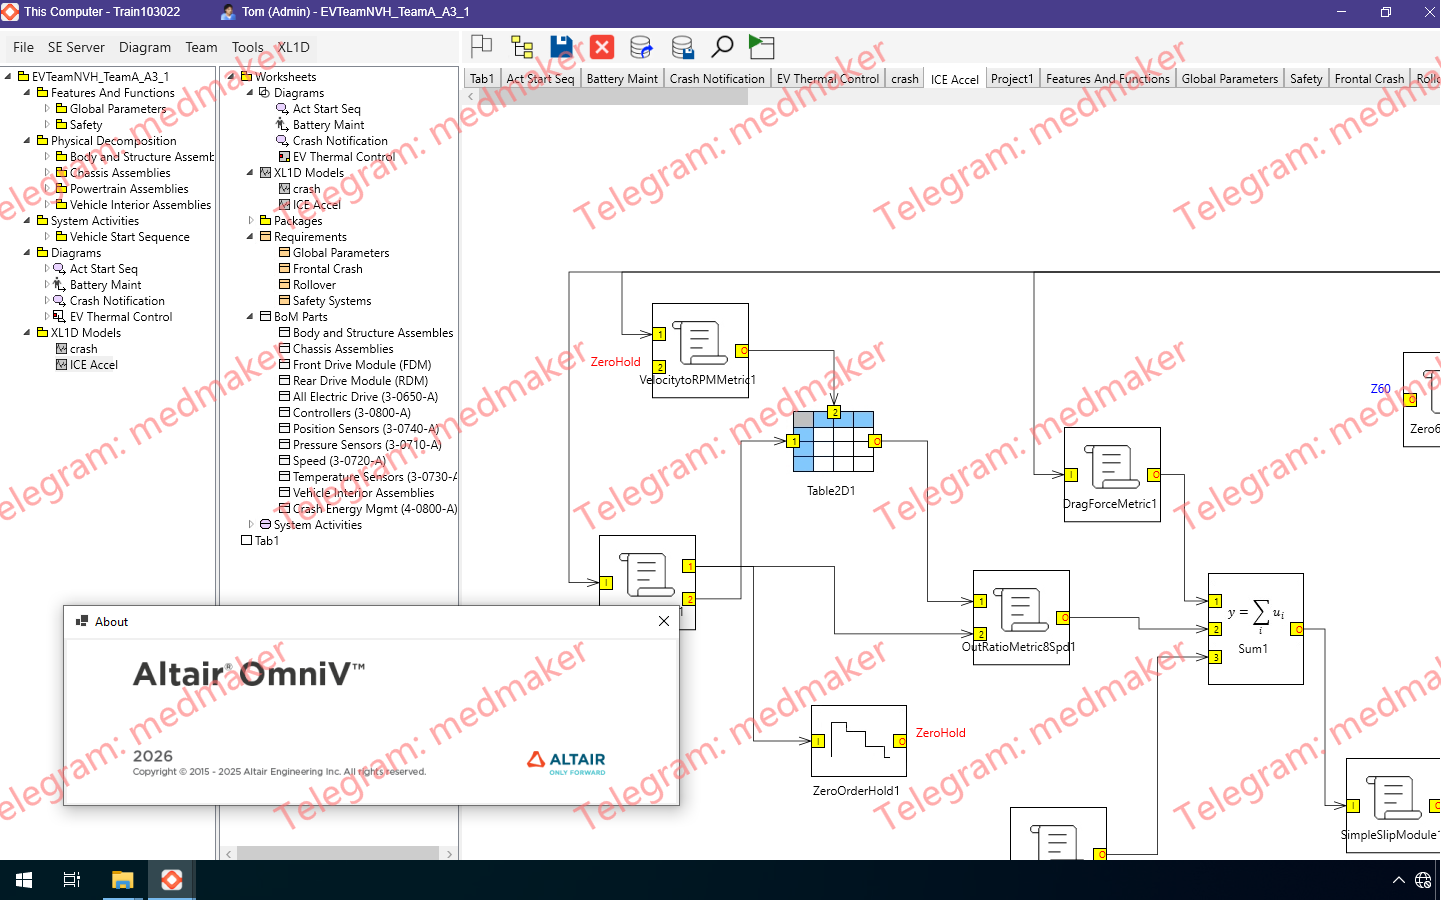Click the green play run icon

[762, 47]
